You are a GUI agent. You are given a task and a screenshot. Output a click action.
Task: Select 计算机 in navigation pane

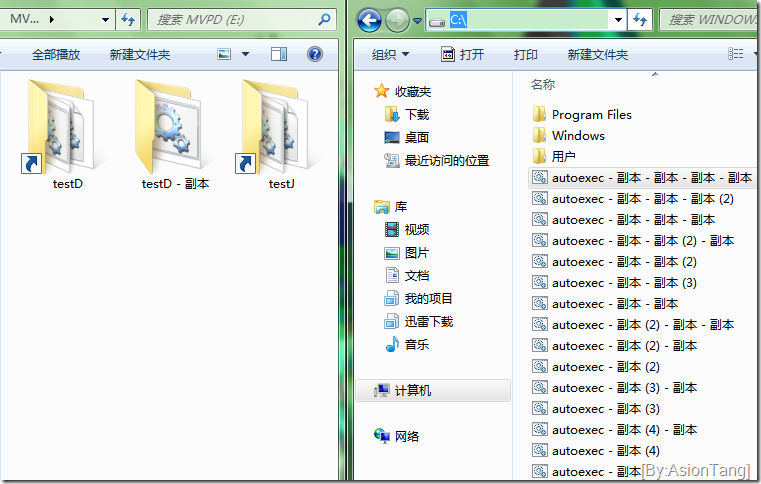pos(412,391)
